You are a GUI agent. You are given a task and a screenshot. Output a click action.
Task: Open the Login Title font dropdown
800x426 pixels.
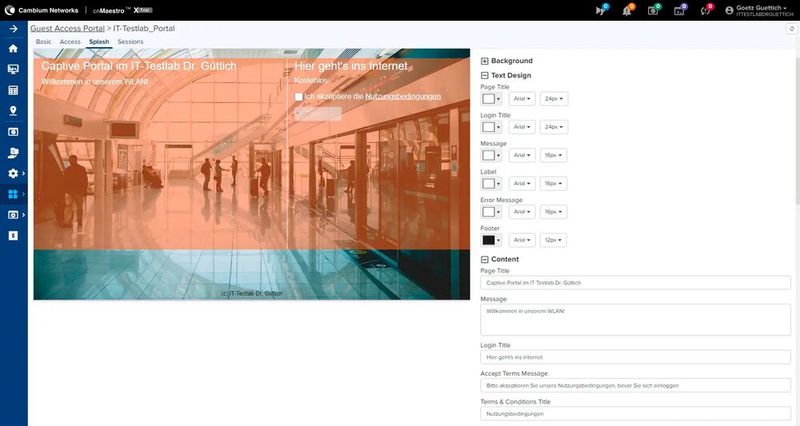(522, 127)
